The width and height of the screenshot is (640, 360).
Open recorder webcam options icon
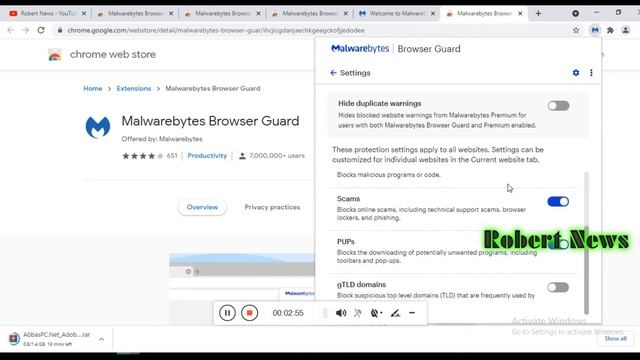(x=376, y=313)
